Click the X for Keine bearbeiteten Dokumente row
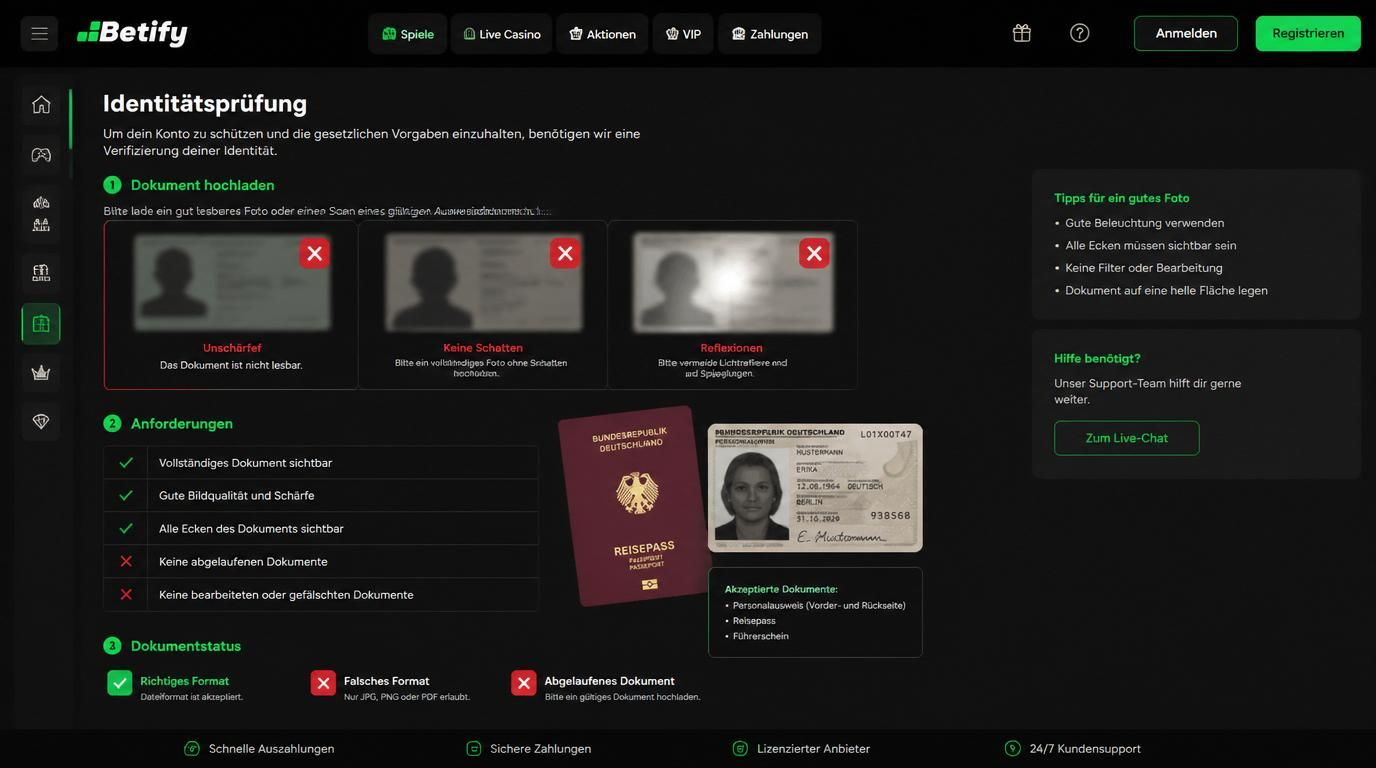The image size is (1376, 768). point(126,595)
